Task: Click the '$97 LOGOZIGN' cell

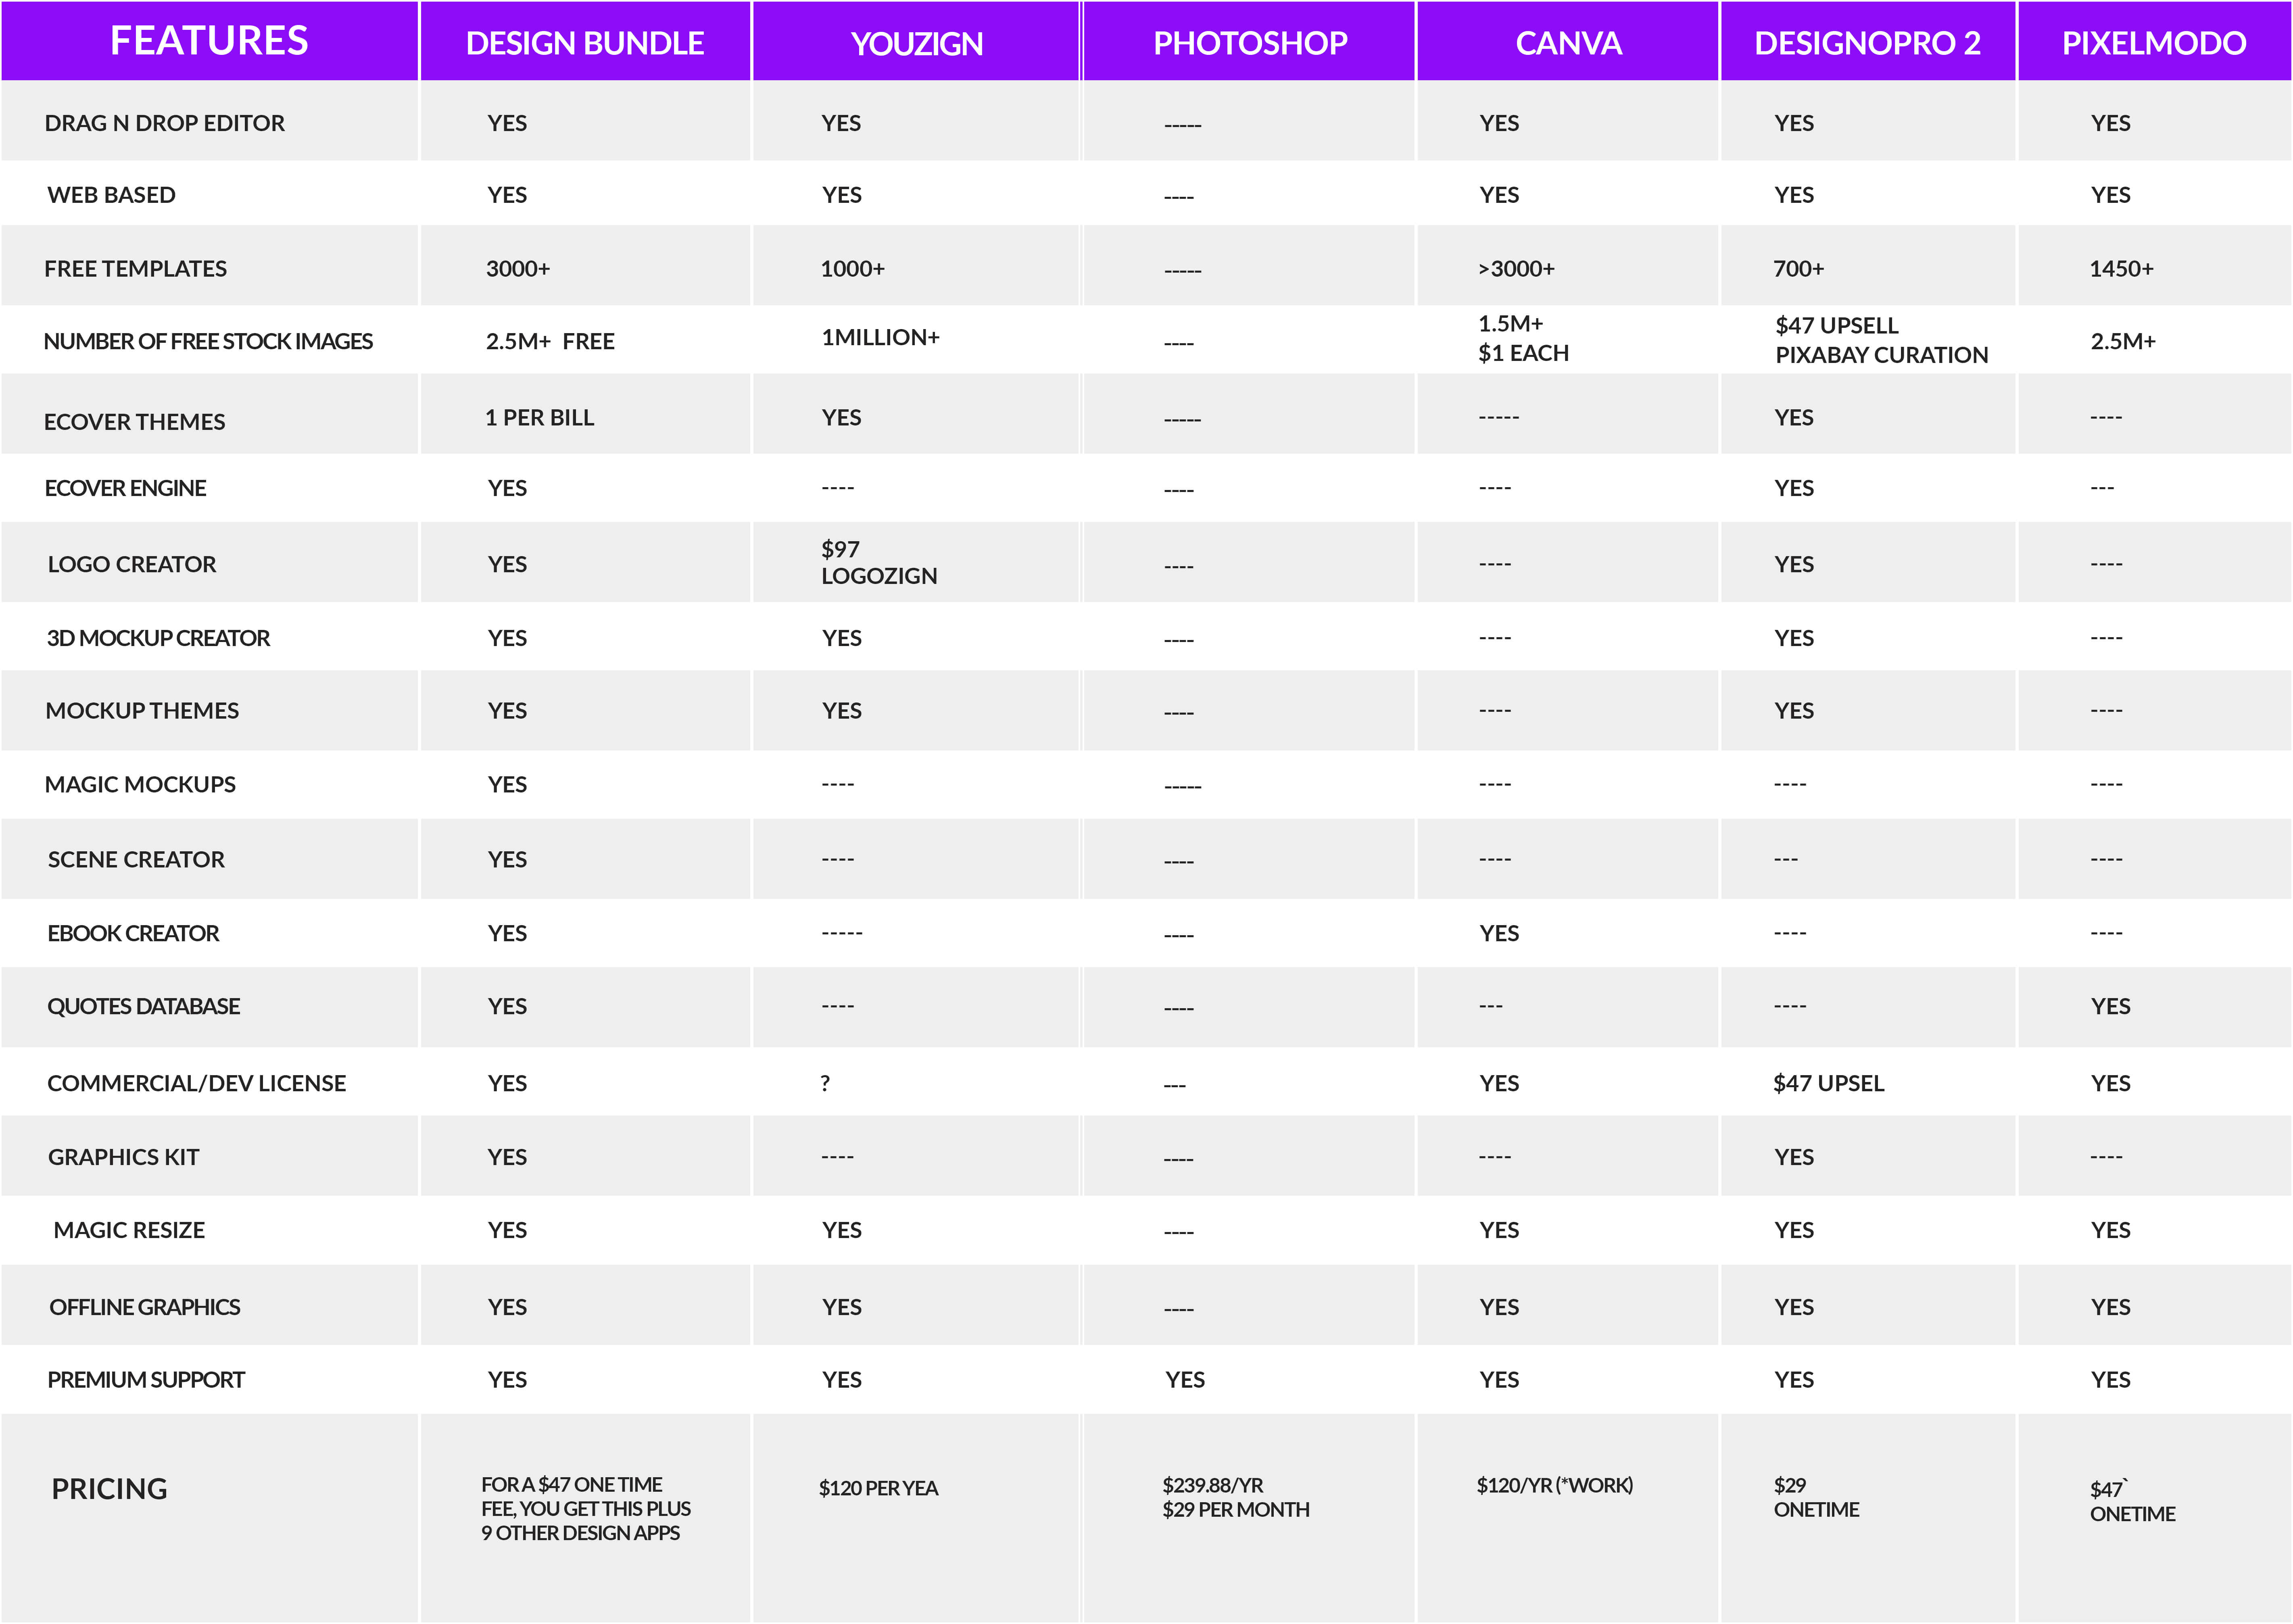Action: 879,562
